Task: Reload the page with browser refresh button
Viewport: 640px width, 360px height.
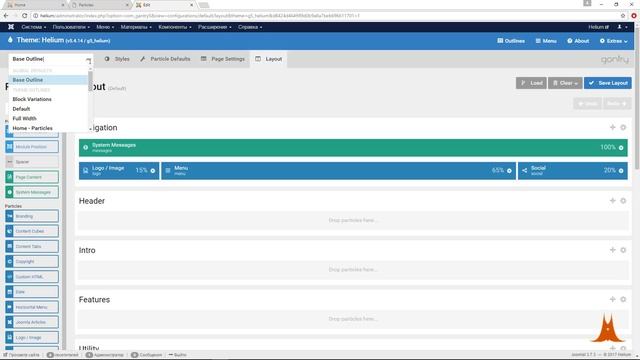Action: [x=24, y=16]
